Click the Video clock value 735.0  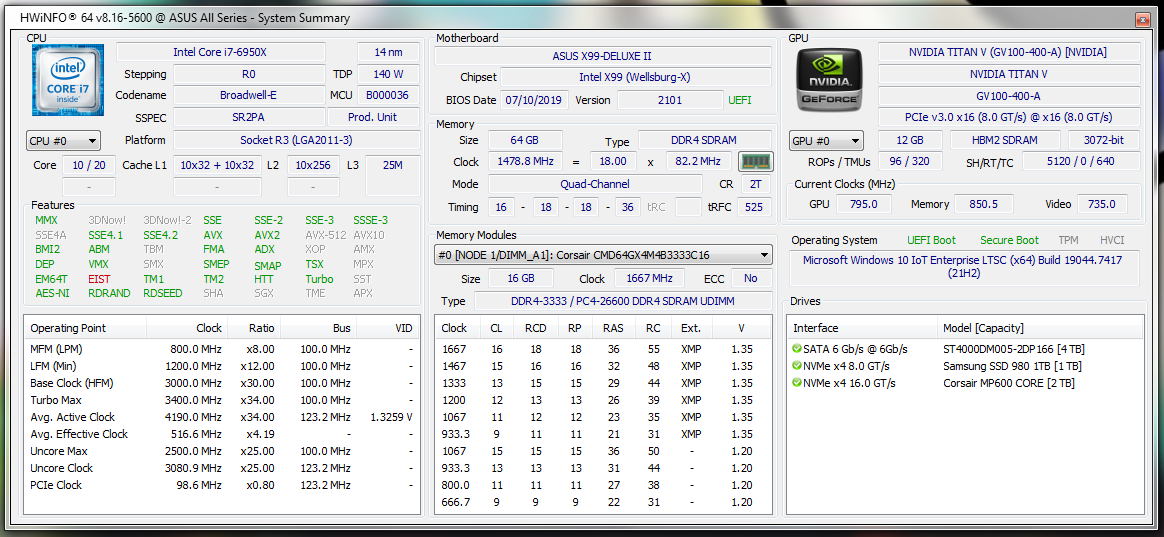click(1101, 204)
